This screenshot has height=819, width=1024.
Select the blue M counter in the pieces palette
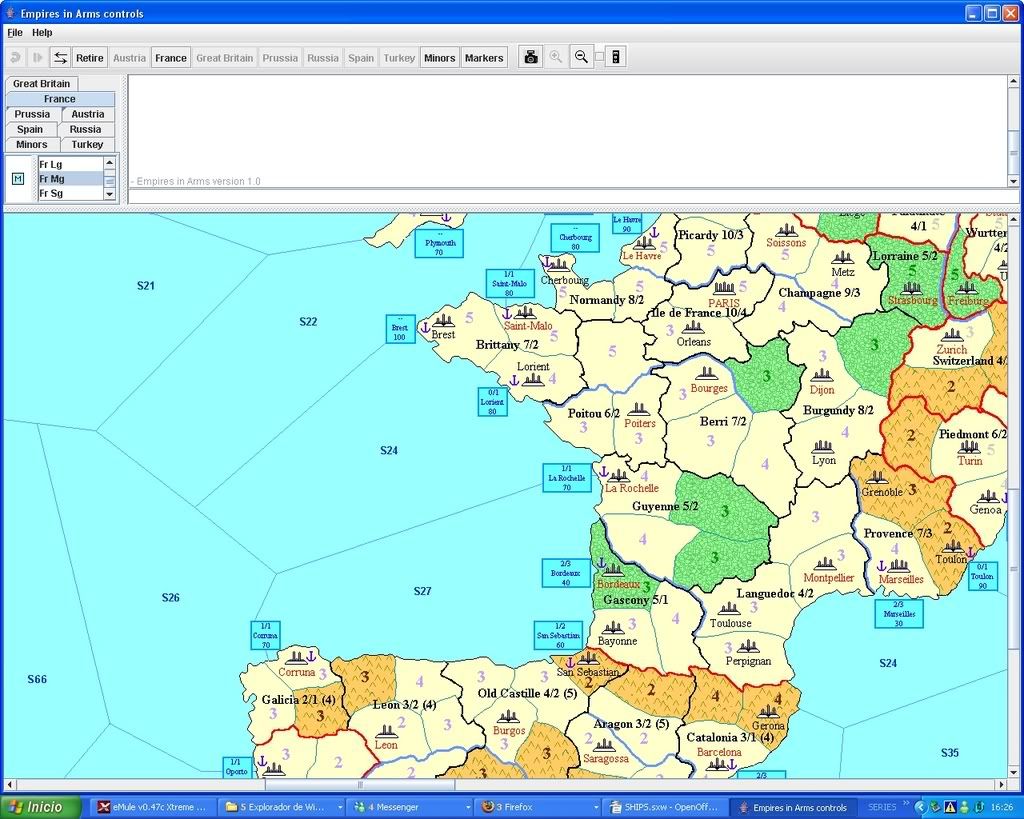point(18,178)
